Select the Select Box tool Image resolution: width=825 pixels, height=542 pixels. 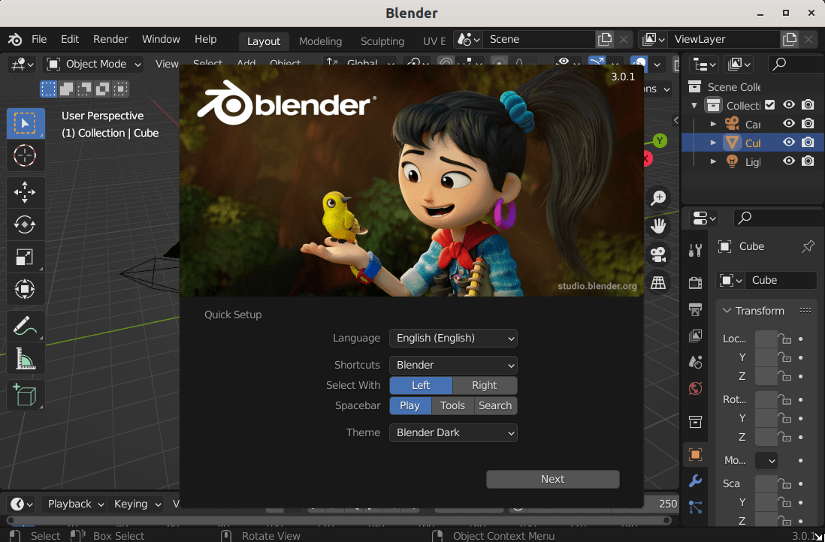25,124
